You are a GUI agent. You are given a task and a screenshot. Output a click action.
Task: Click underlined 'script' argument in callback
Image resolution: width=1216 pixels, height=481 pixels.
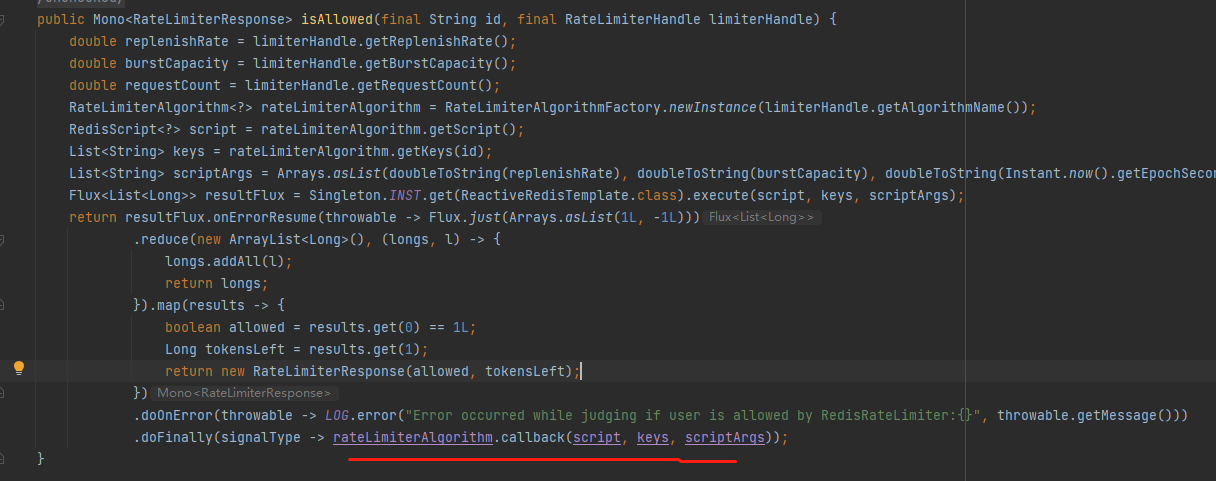pyautogui.click(x=597, y=437)
